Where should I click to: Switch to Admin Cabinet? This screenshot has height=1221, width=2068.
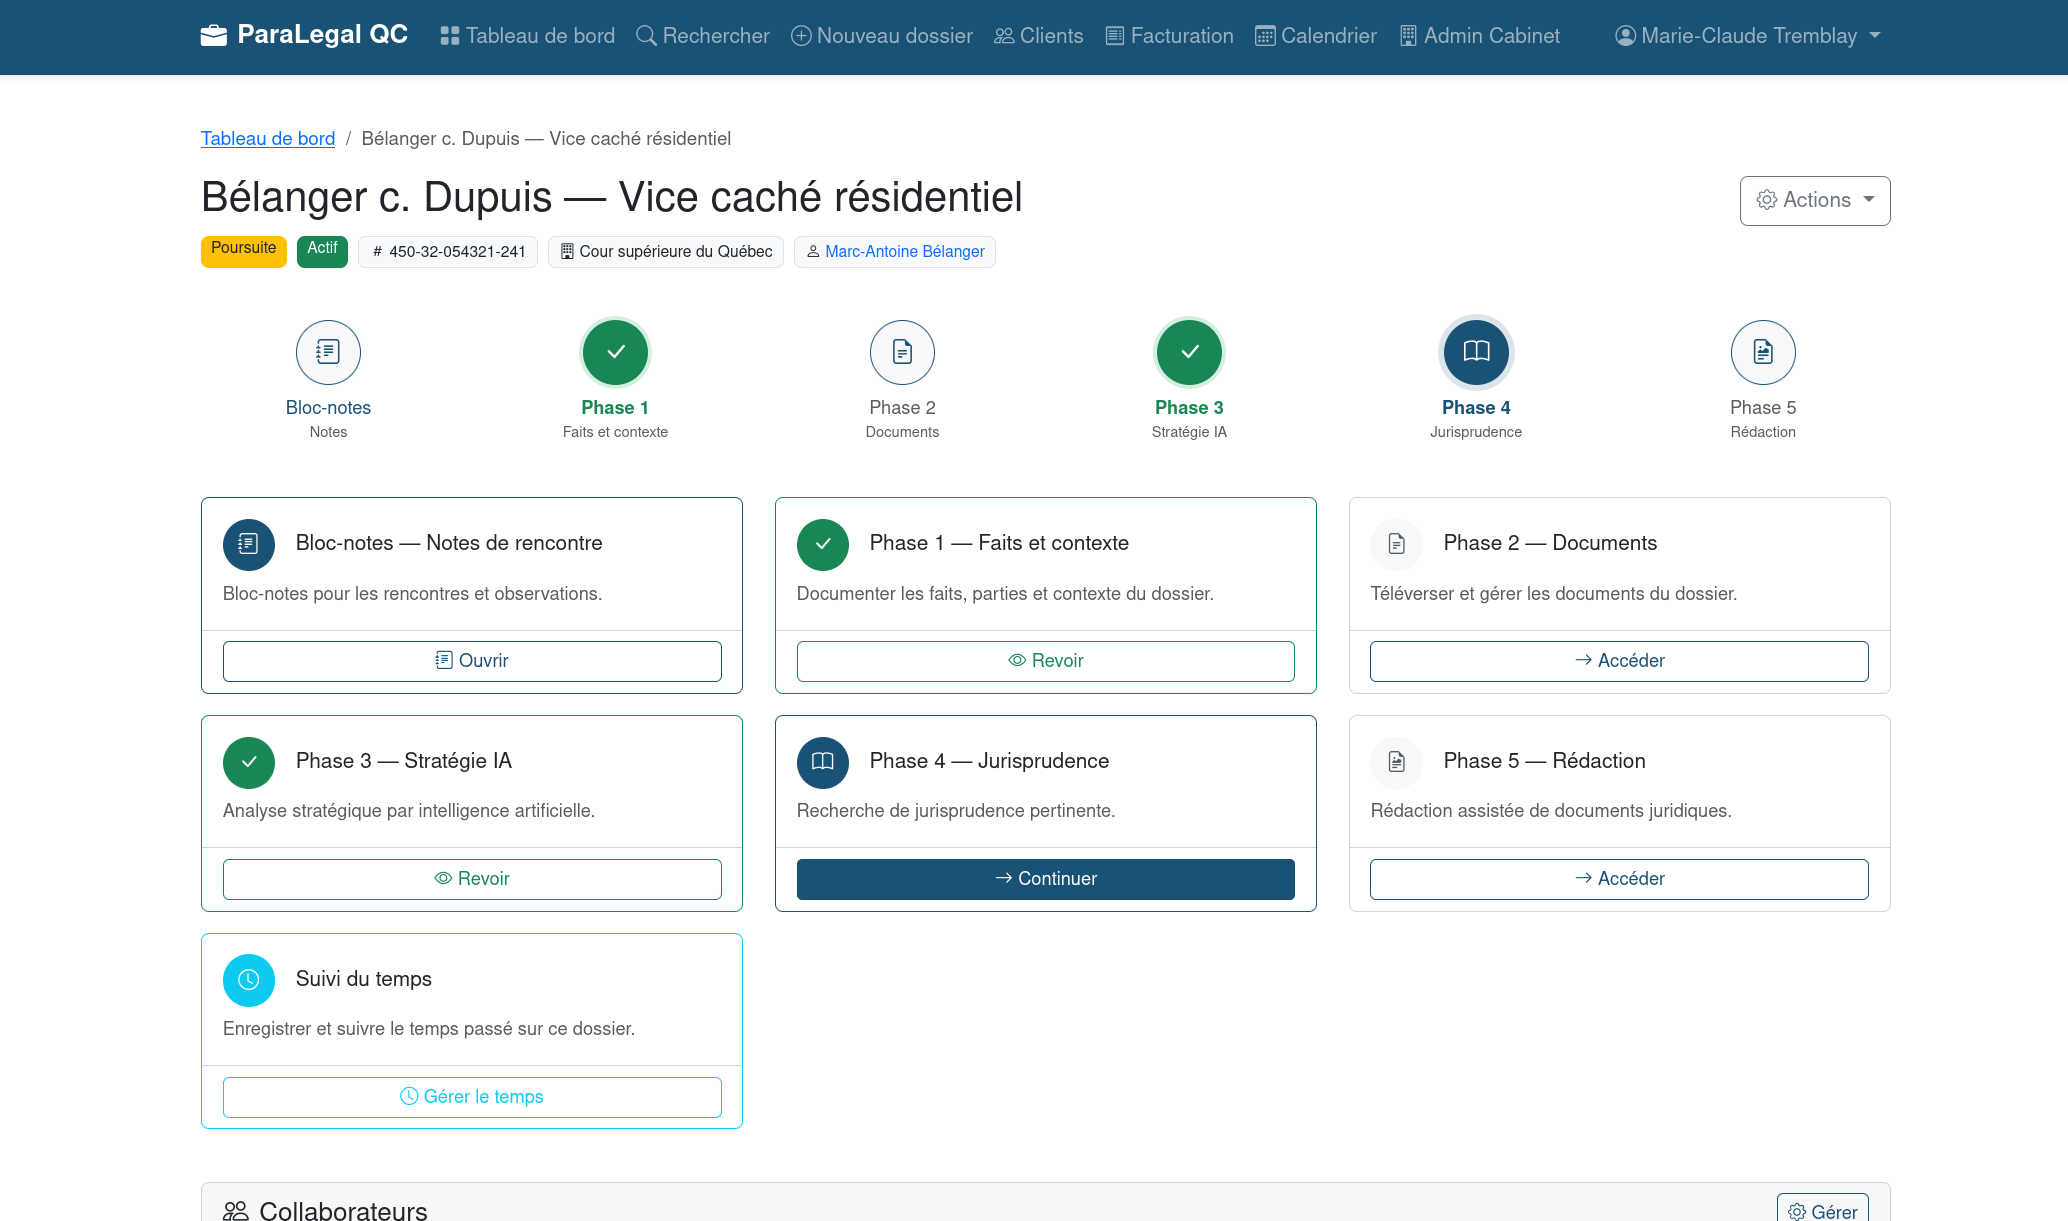pos(1479,35)
